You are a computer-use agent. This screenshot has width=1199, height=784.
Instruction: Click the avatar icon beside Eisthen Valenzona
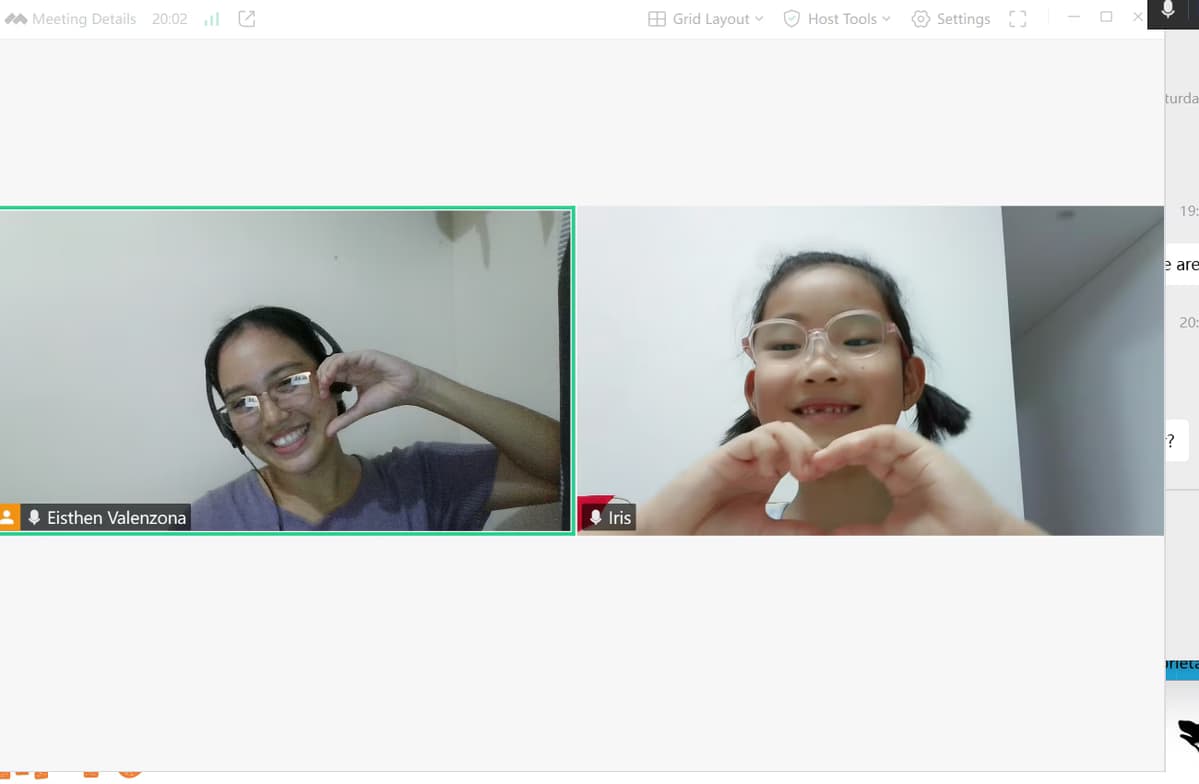point(10,517)
